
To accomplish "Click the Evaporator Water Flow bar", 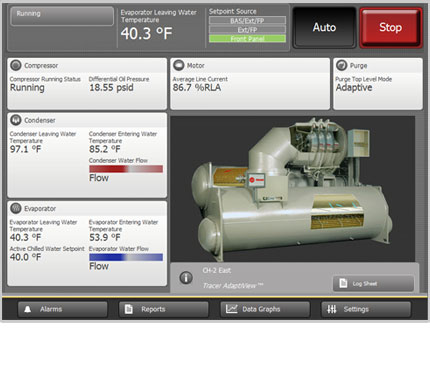I will click(126, 257).
